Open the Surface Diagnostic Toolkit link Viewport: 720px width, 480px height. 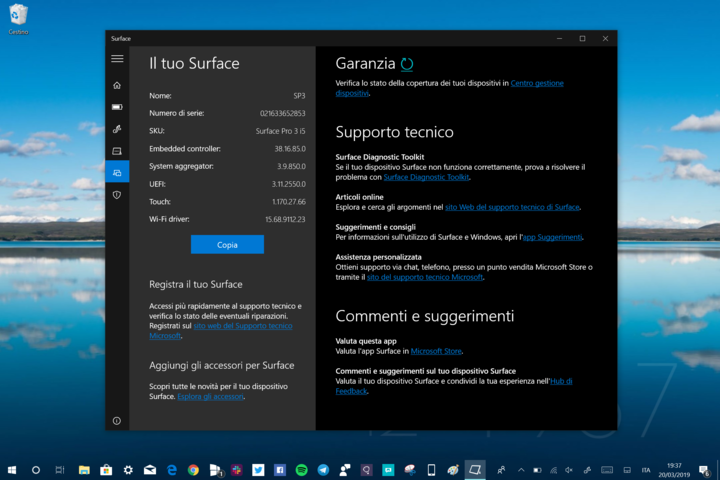tap(426, 177)
